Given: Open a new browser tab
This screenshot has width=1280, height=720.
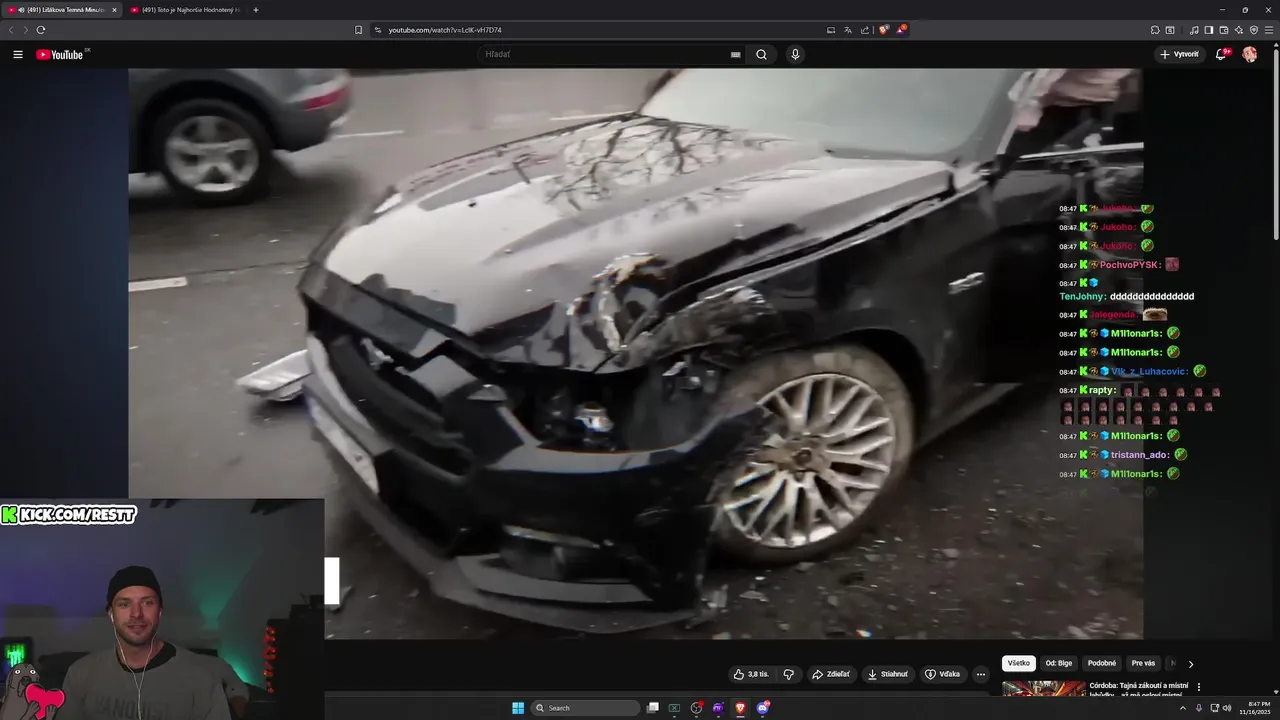Looking at the screenshot, I should coord(256,10).
